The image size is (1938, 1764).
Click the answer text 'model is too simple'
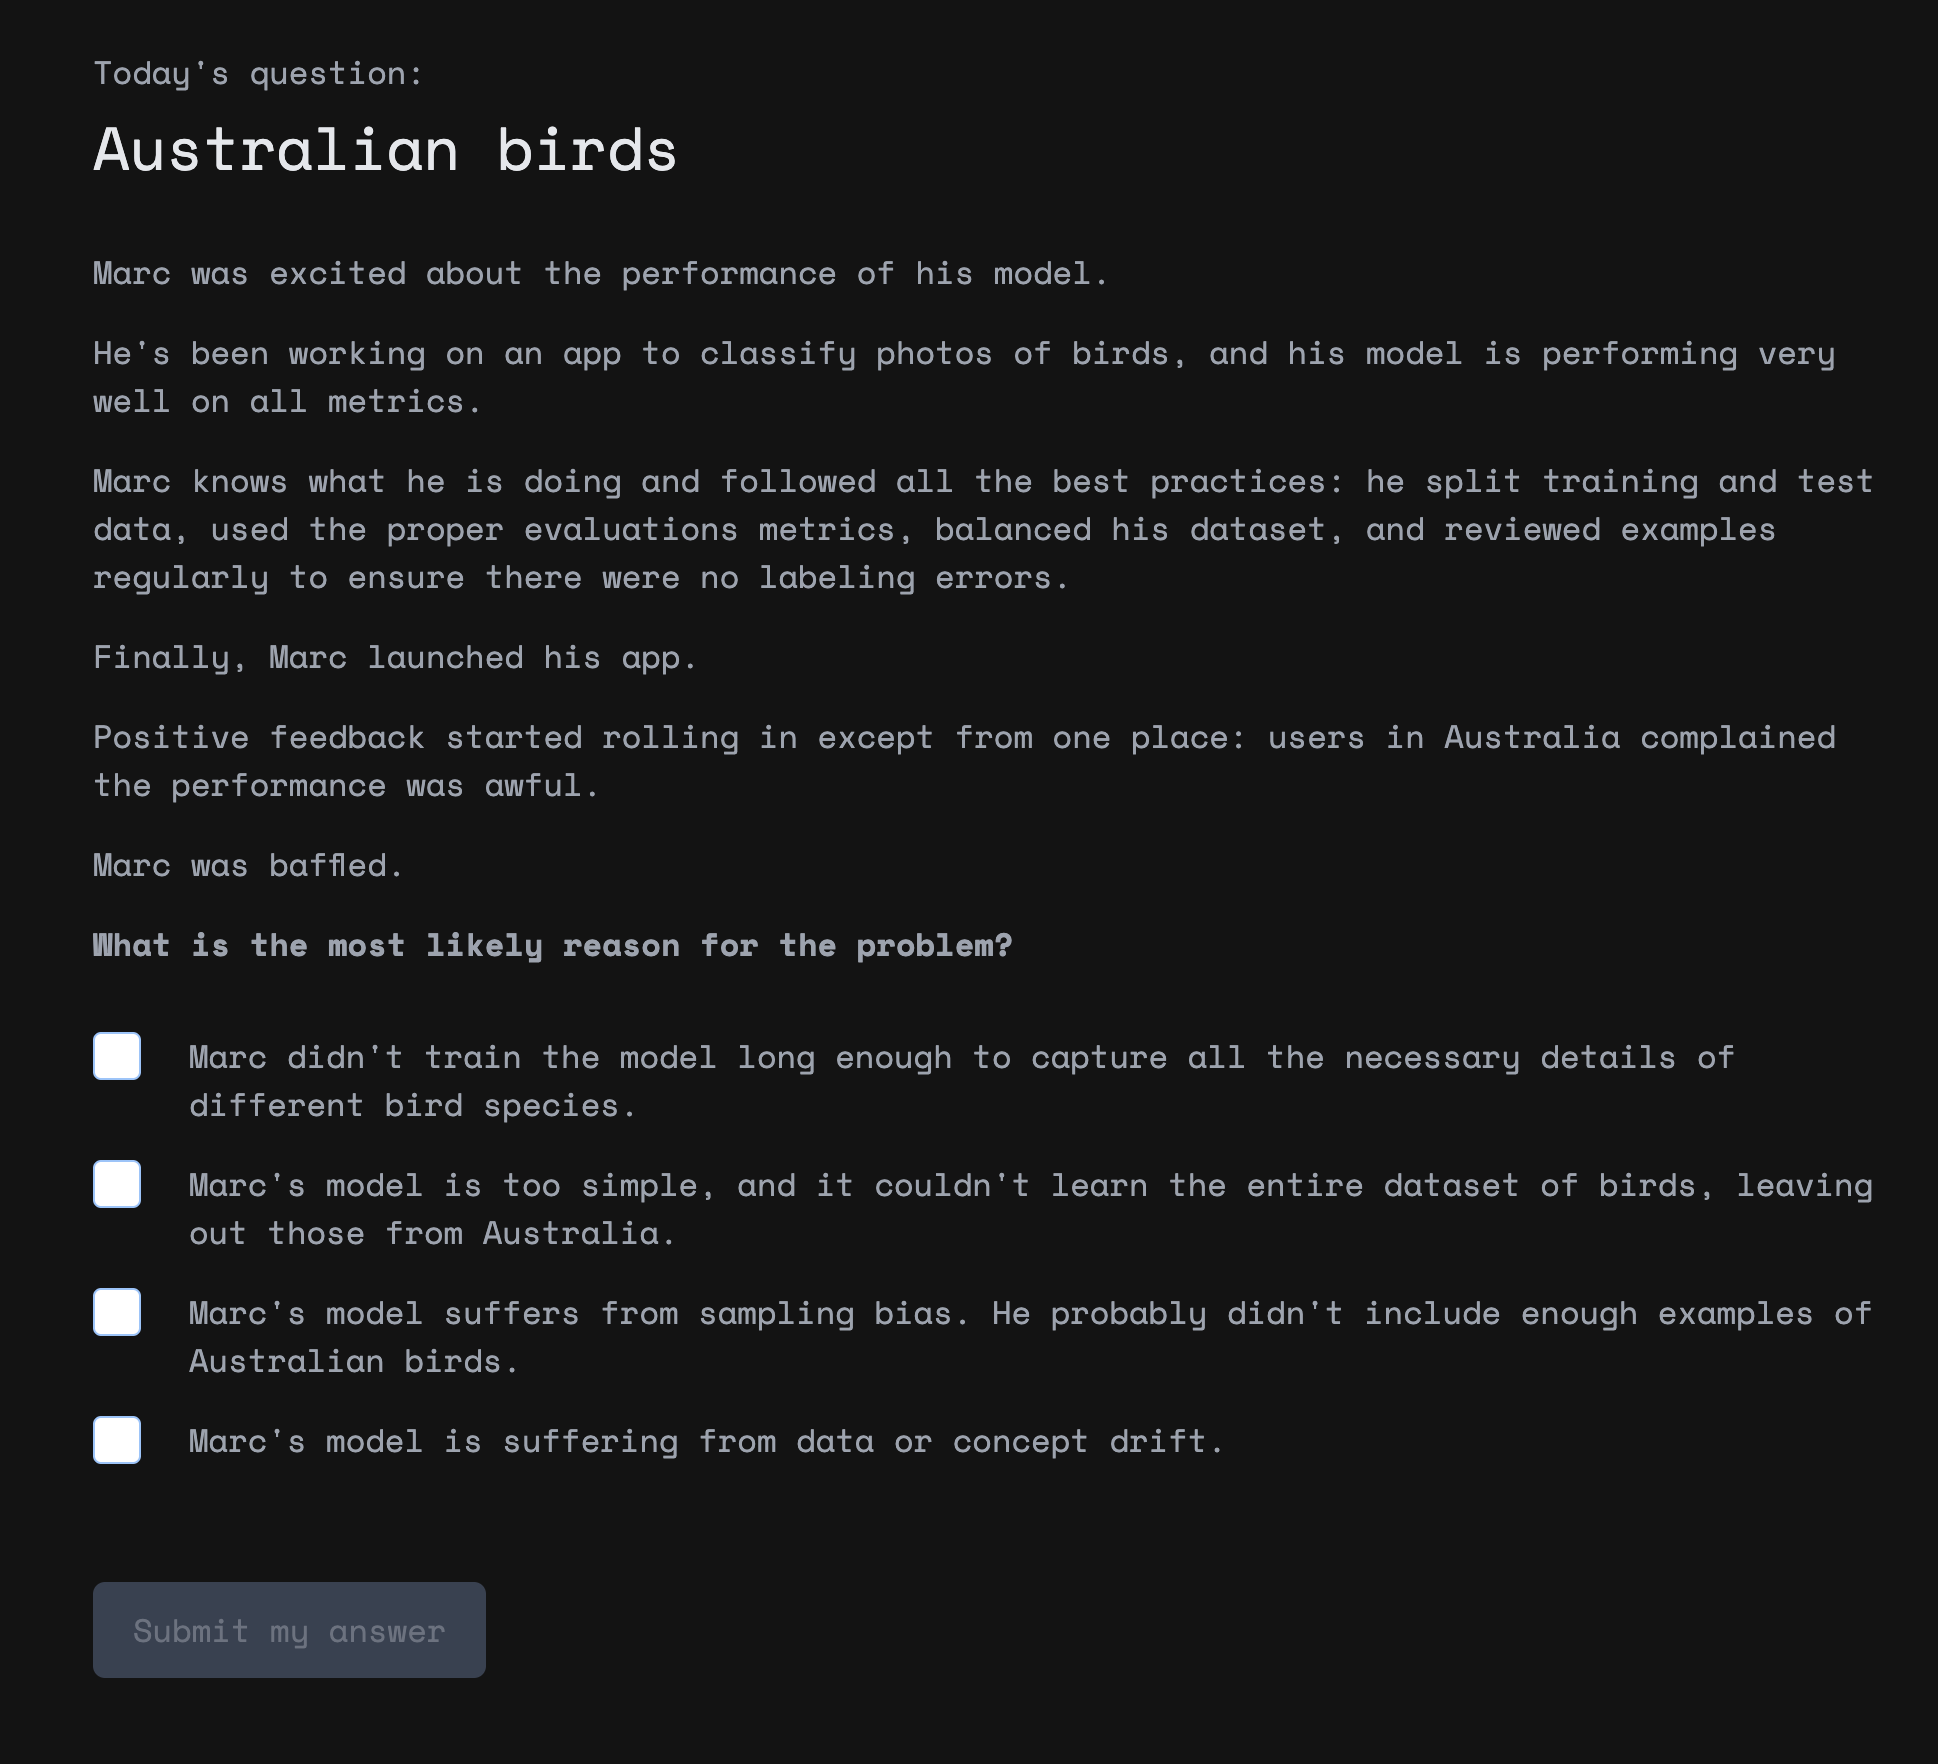1031,1209
